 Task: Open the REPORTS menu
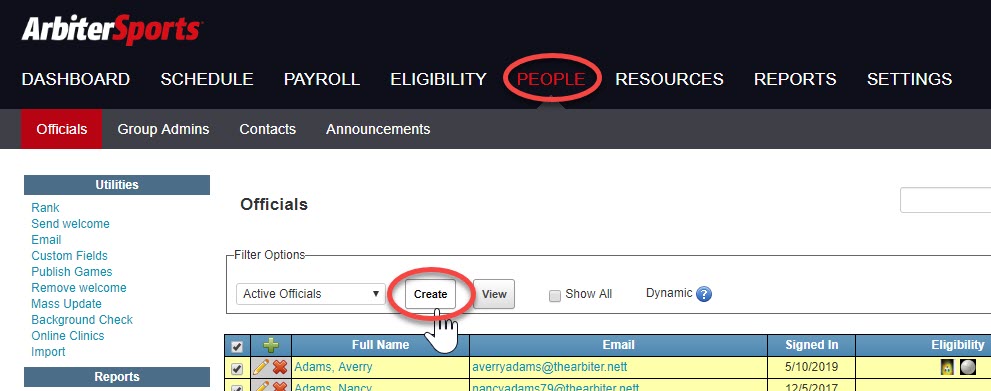[795, 79]
